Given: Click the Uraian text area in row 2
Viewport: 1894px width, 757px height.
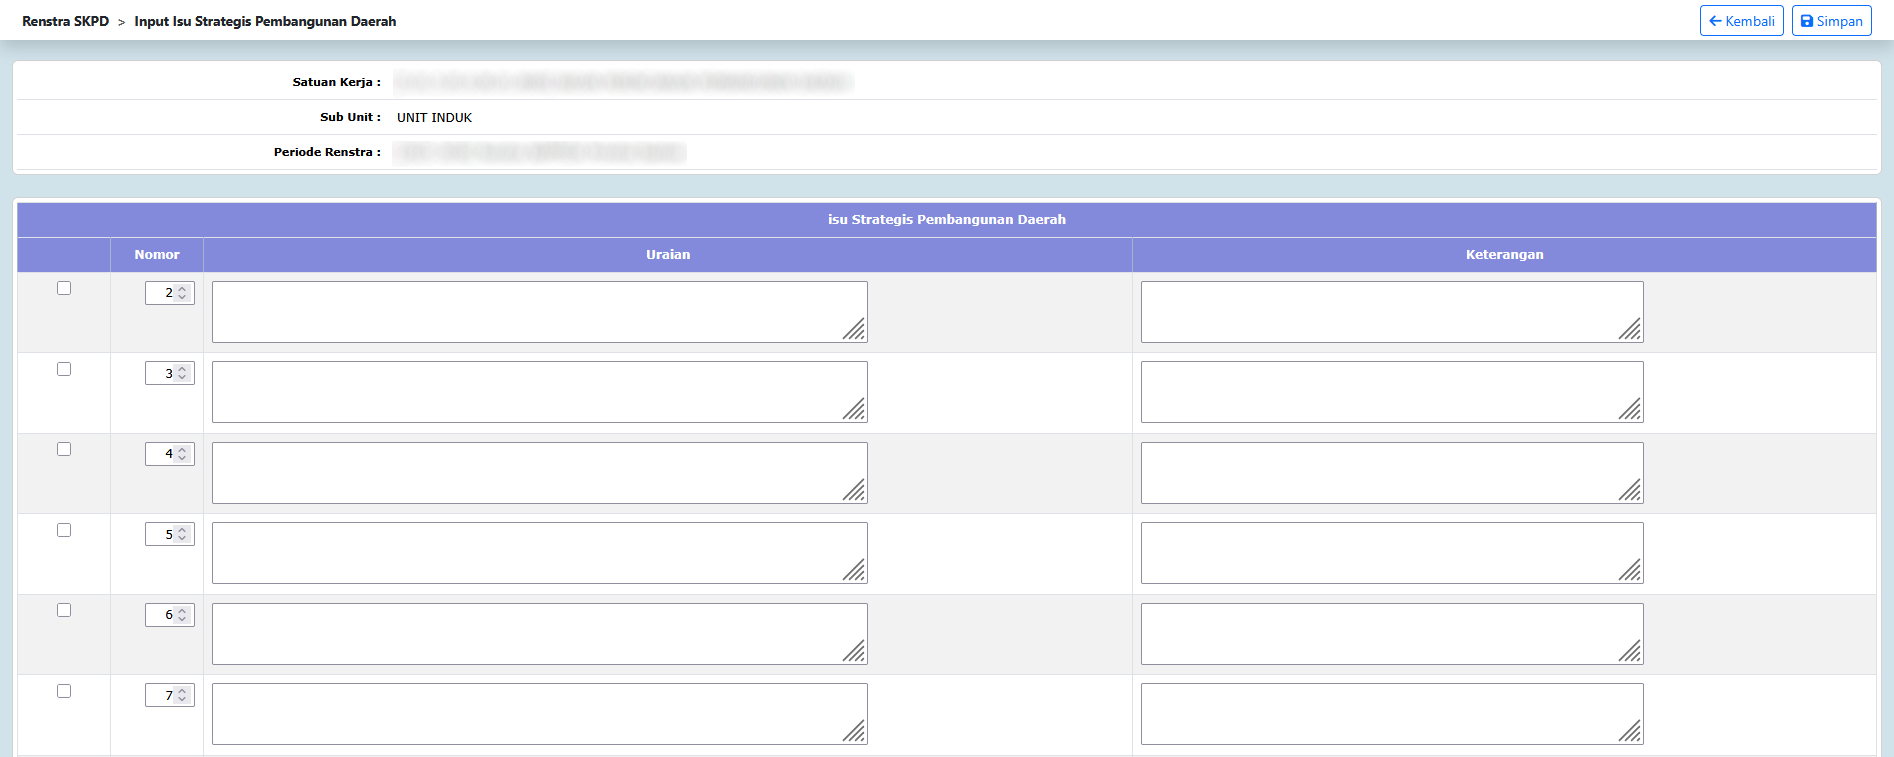Looking at the screenshot, I should pos(539,312).
